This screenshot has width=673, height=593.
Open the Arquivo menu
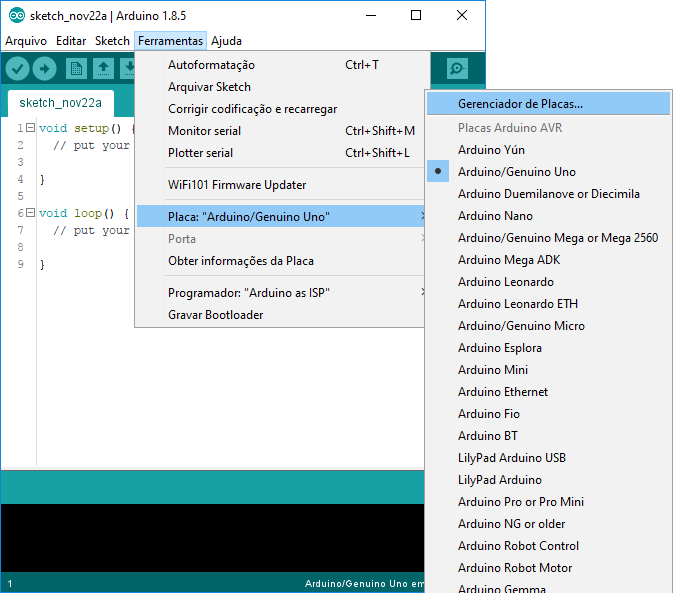(26, 41)
